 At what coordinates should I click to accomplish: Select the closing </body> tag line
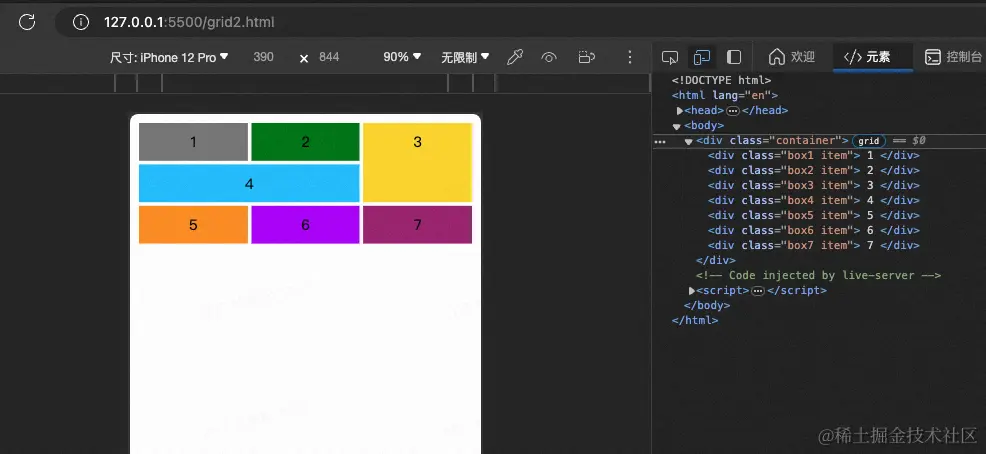point(707,306)
